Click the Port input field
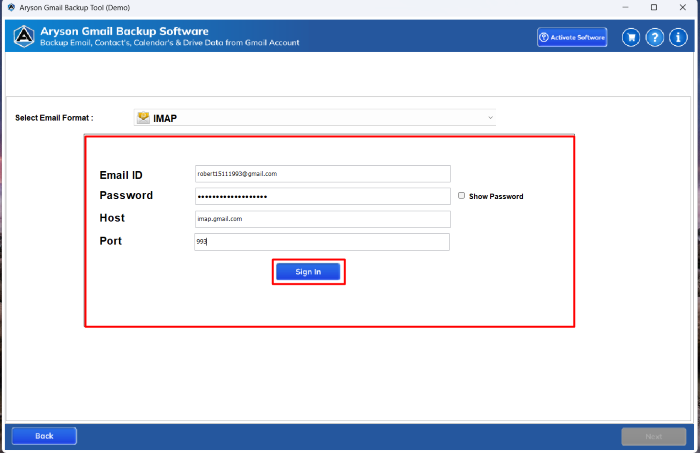The image size is (700, 453). point(322,242)
